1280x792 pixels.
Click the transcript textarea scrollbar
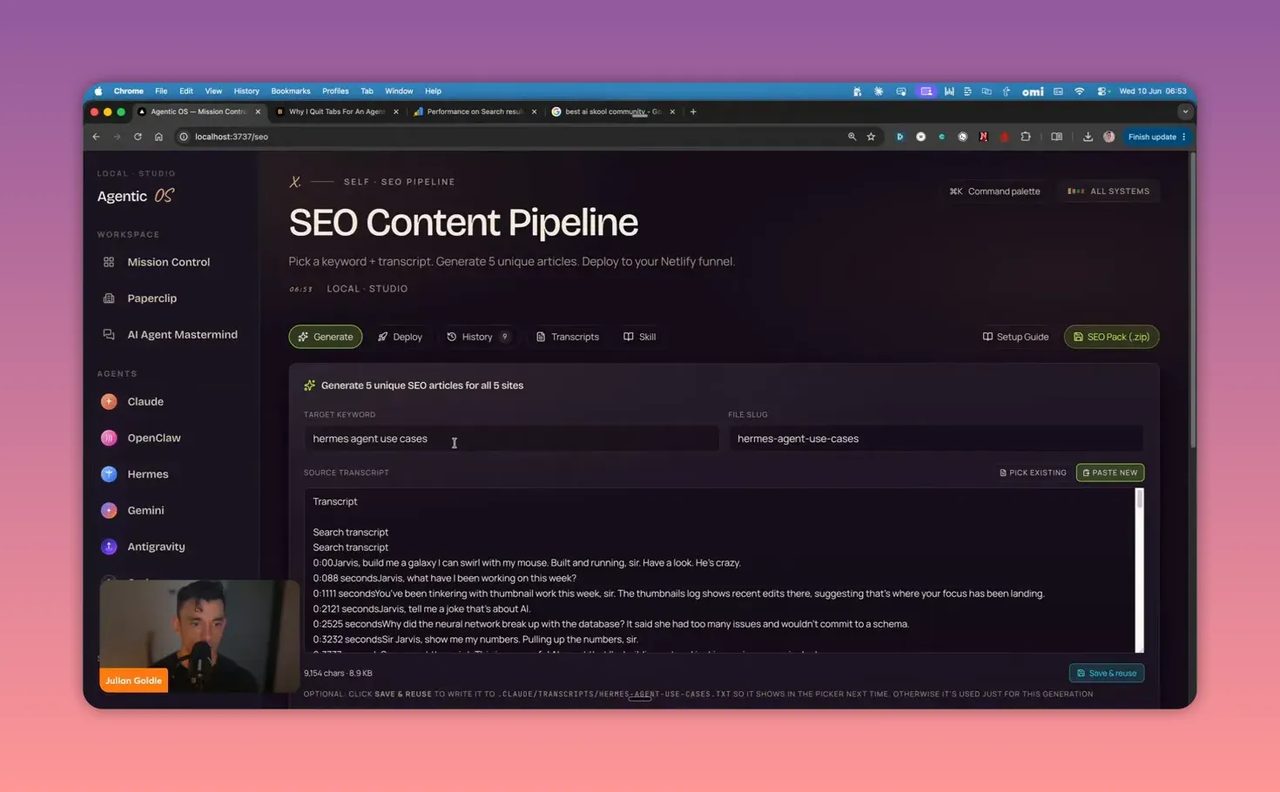(1139, 501)
